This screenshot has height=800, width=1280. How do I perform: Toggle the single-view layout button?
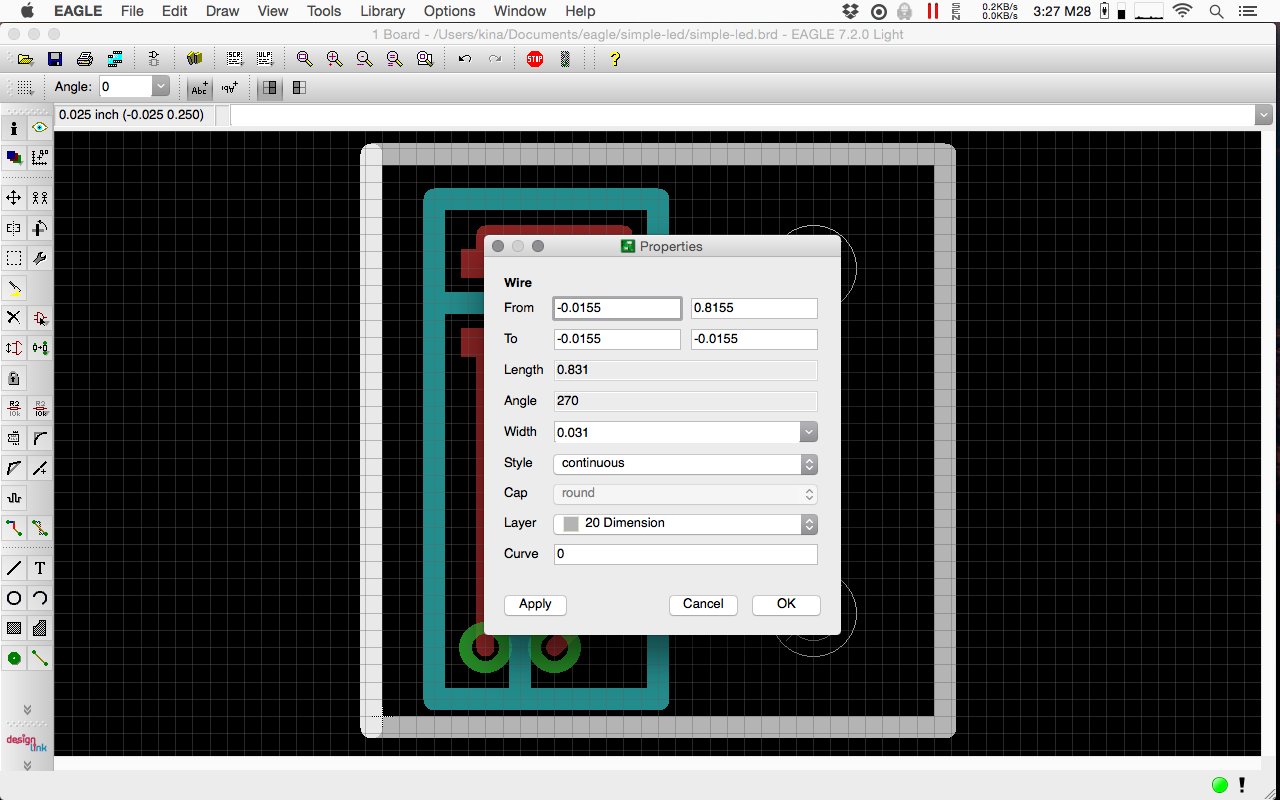tap(270, 88)
